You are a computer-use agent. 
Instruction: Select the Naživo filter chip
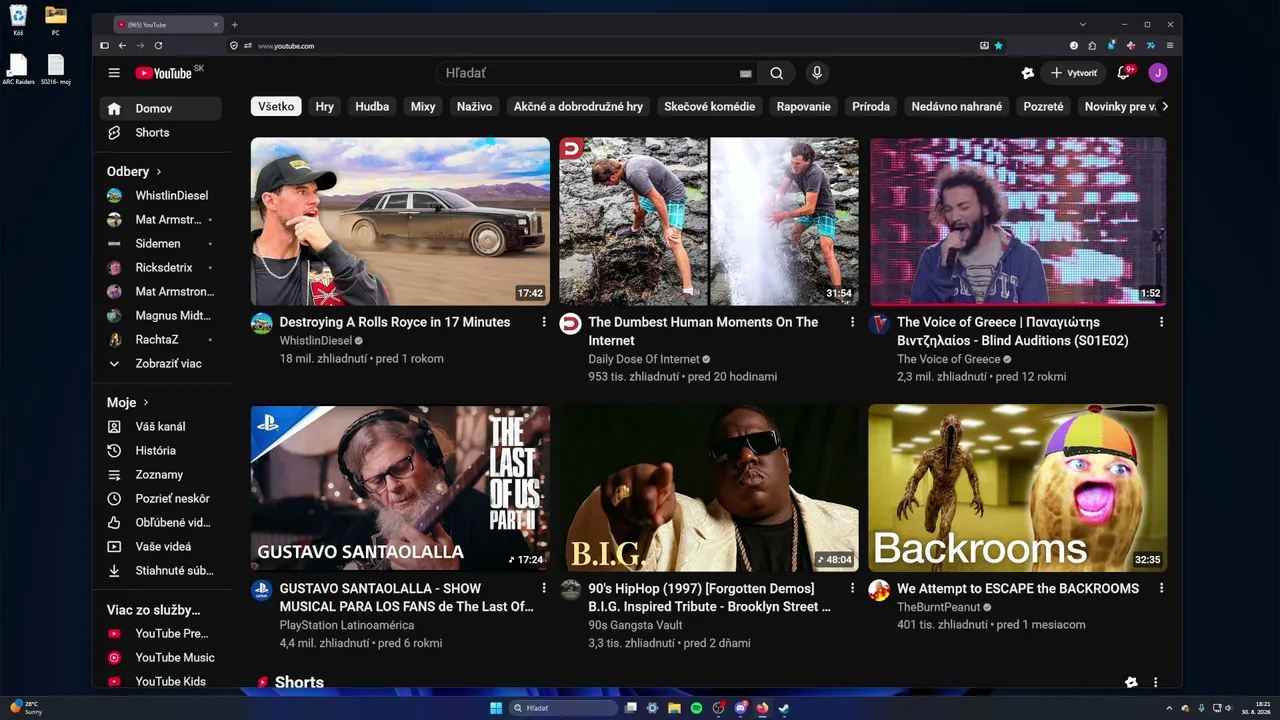(x=474, y=106)
